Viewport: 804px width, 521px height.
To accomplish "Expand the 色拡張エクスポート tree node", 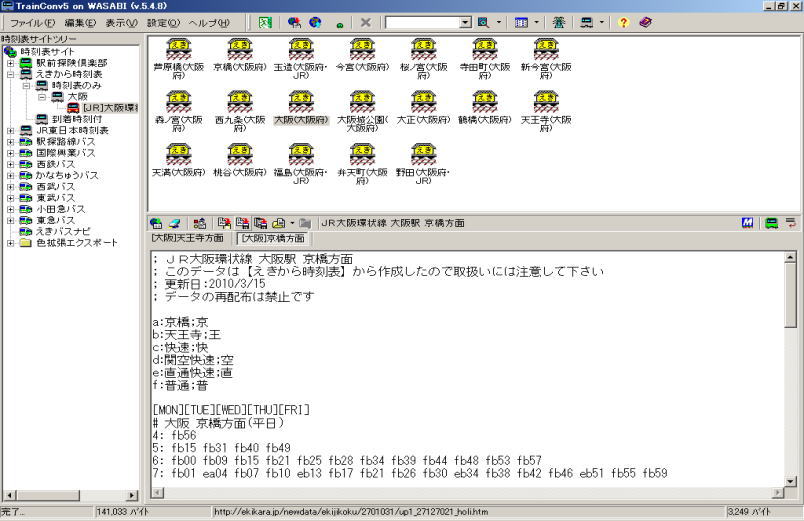I will click(10, 243).
